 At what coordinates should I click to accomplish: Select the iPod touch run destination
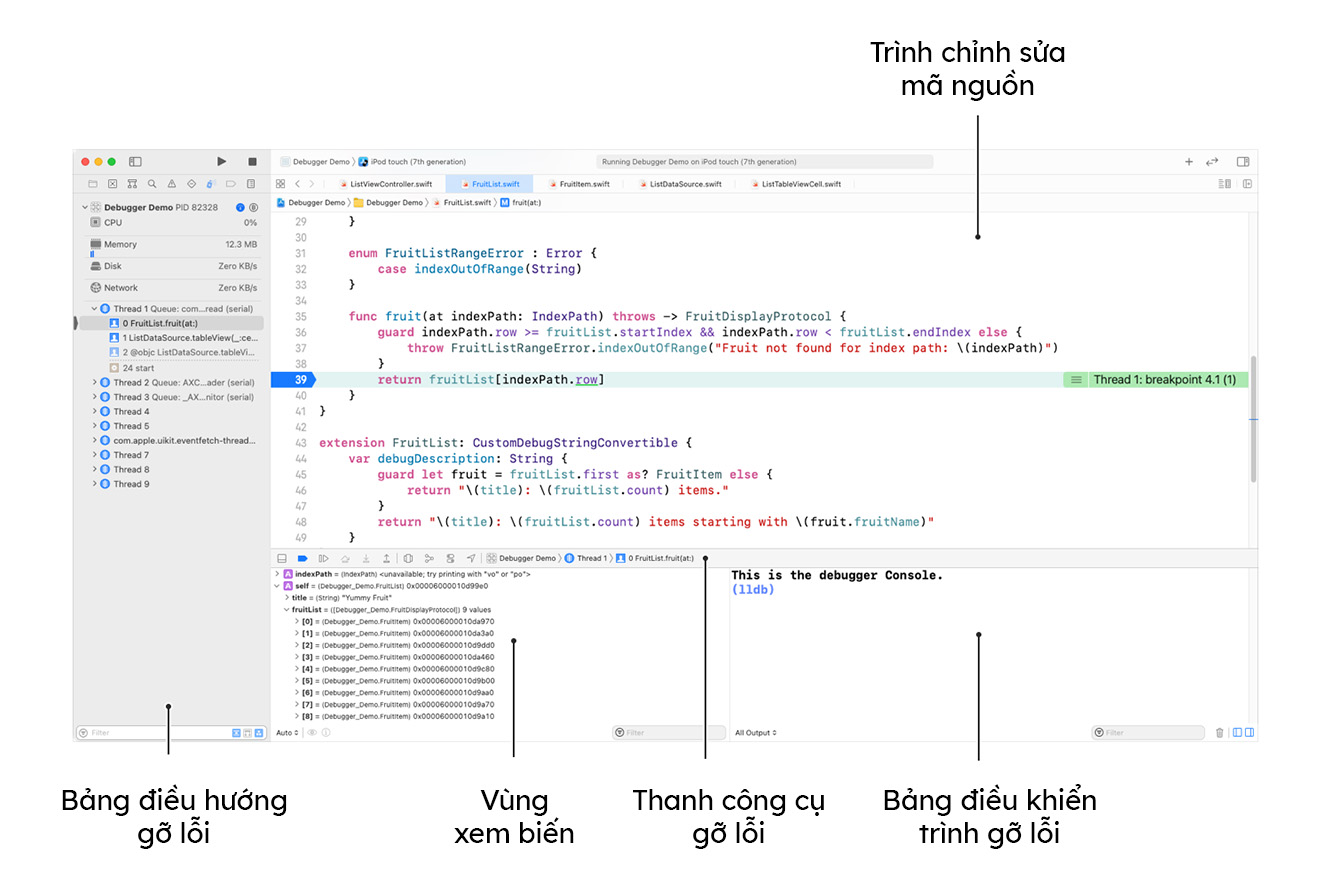(412, 161)
